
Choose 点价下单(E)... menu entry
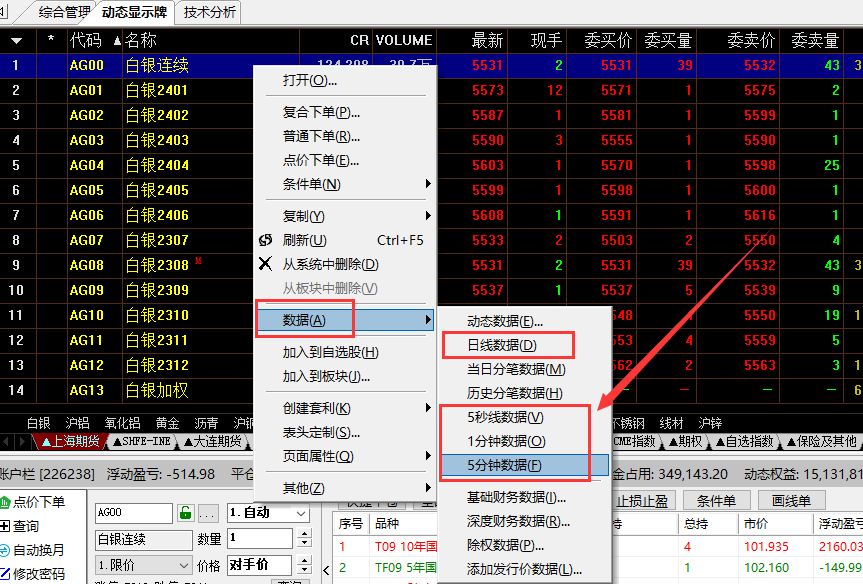[x=345, y=160]
